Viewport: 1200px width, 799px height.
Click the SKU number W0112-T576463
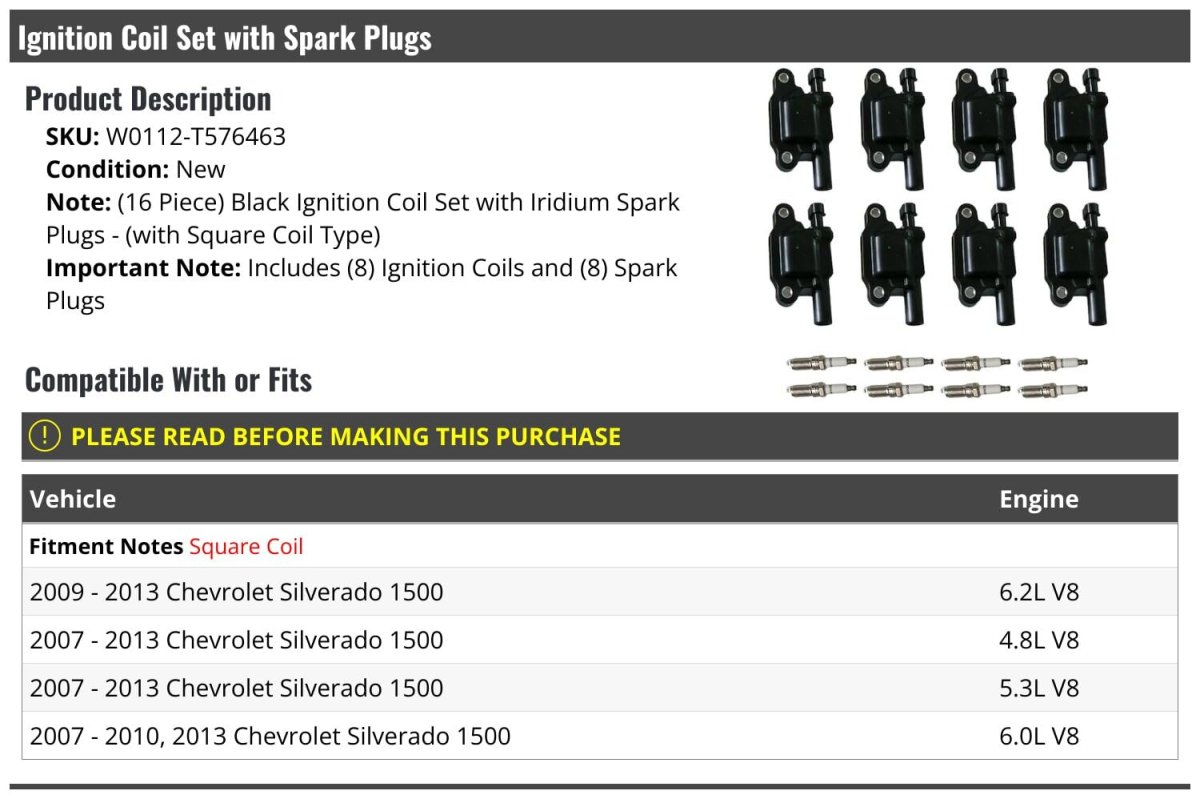(195, 137)
